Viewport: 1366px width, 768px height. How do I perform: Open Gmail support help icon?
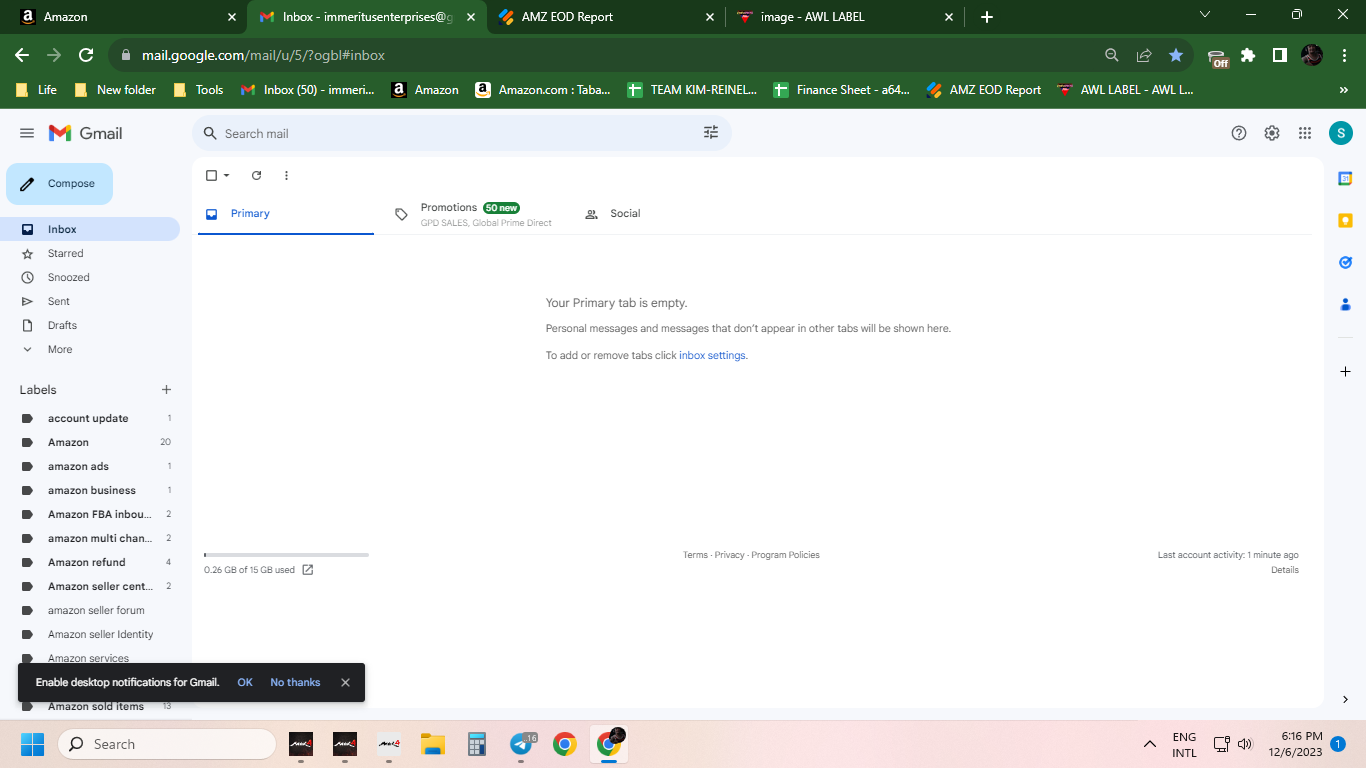point(1239,133)
